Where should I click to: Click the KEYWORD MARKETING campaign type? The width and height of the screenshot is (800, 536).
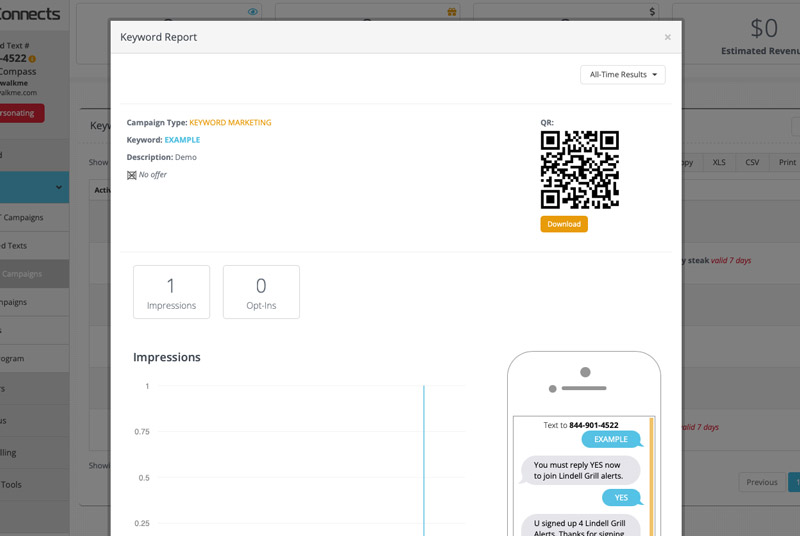[x=230, y=122]
